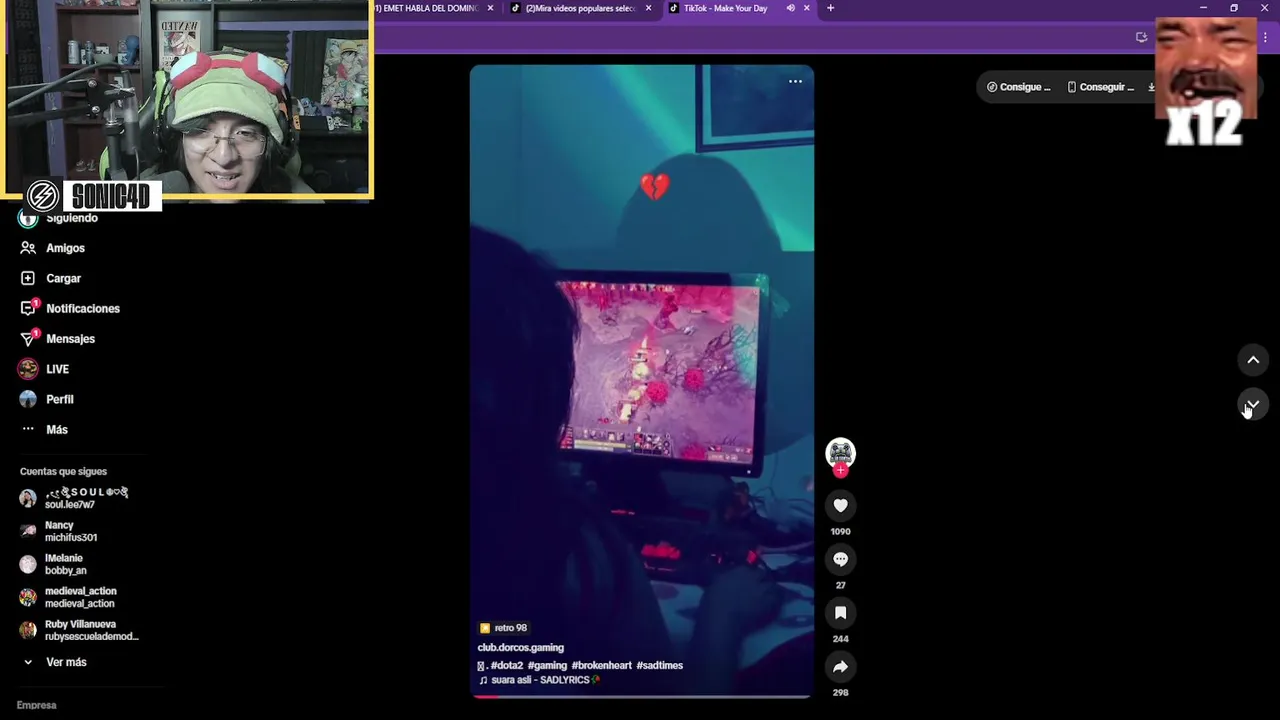1280x720 pixels.
Task: Open the #sadtimes hashtag
Action: click(x=659, y=665)
